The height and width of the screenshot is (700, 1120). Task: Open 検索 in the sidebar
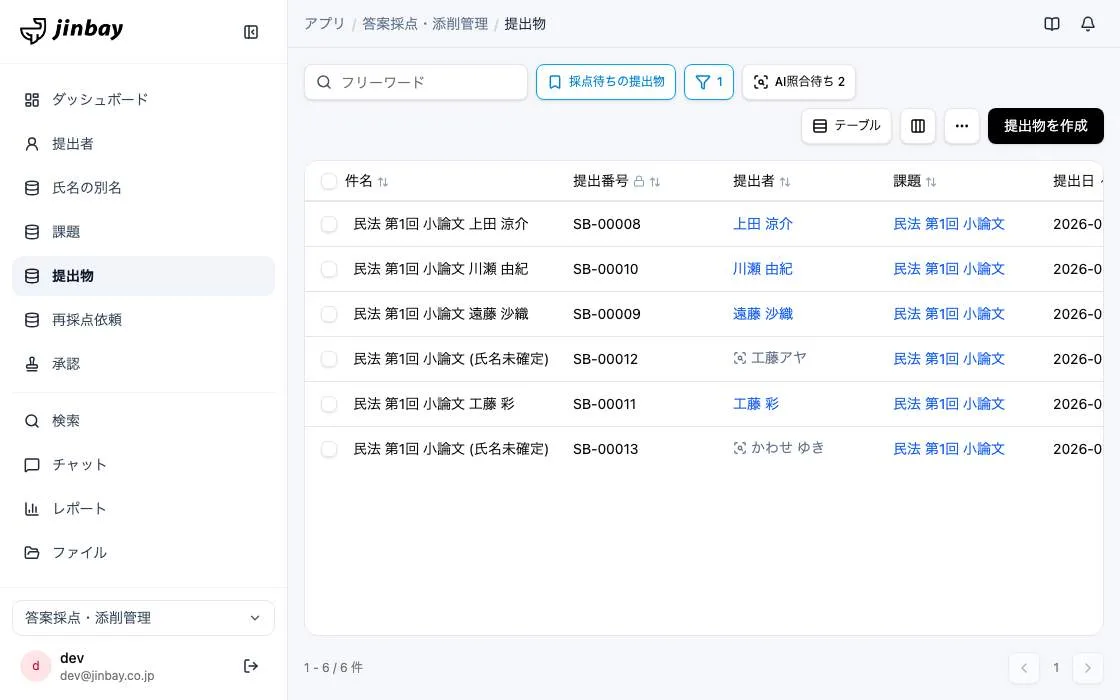pyautogui.click(x=144, y=421)
